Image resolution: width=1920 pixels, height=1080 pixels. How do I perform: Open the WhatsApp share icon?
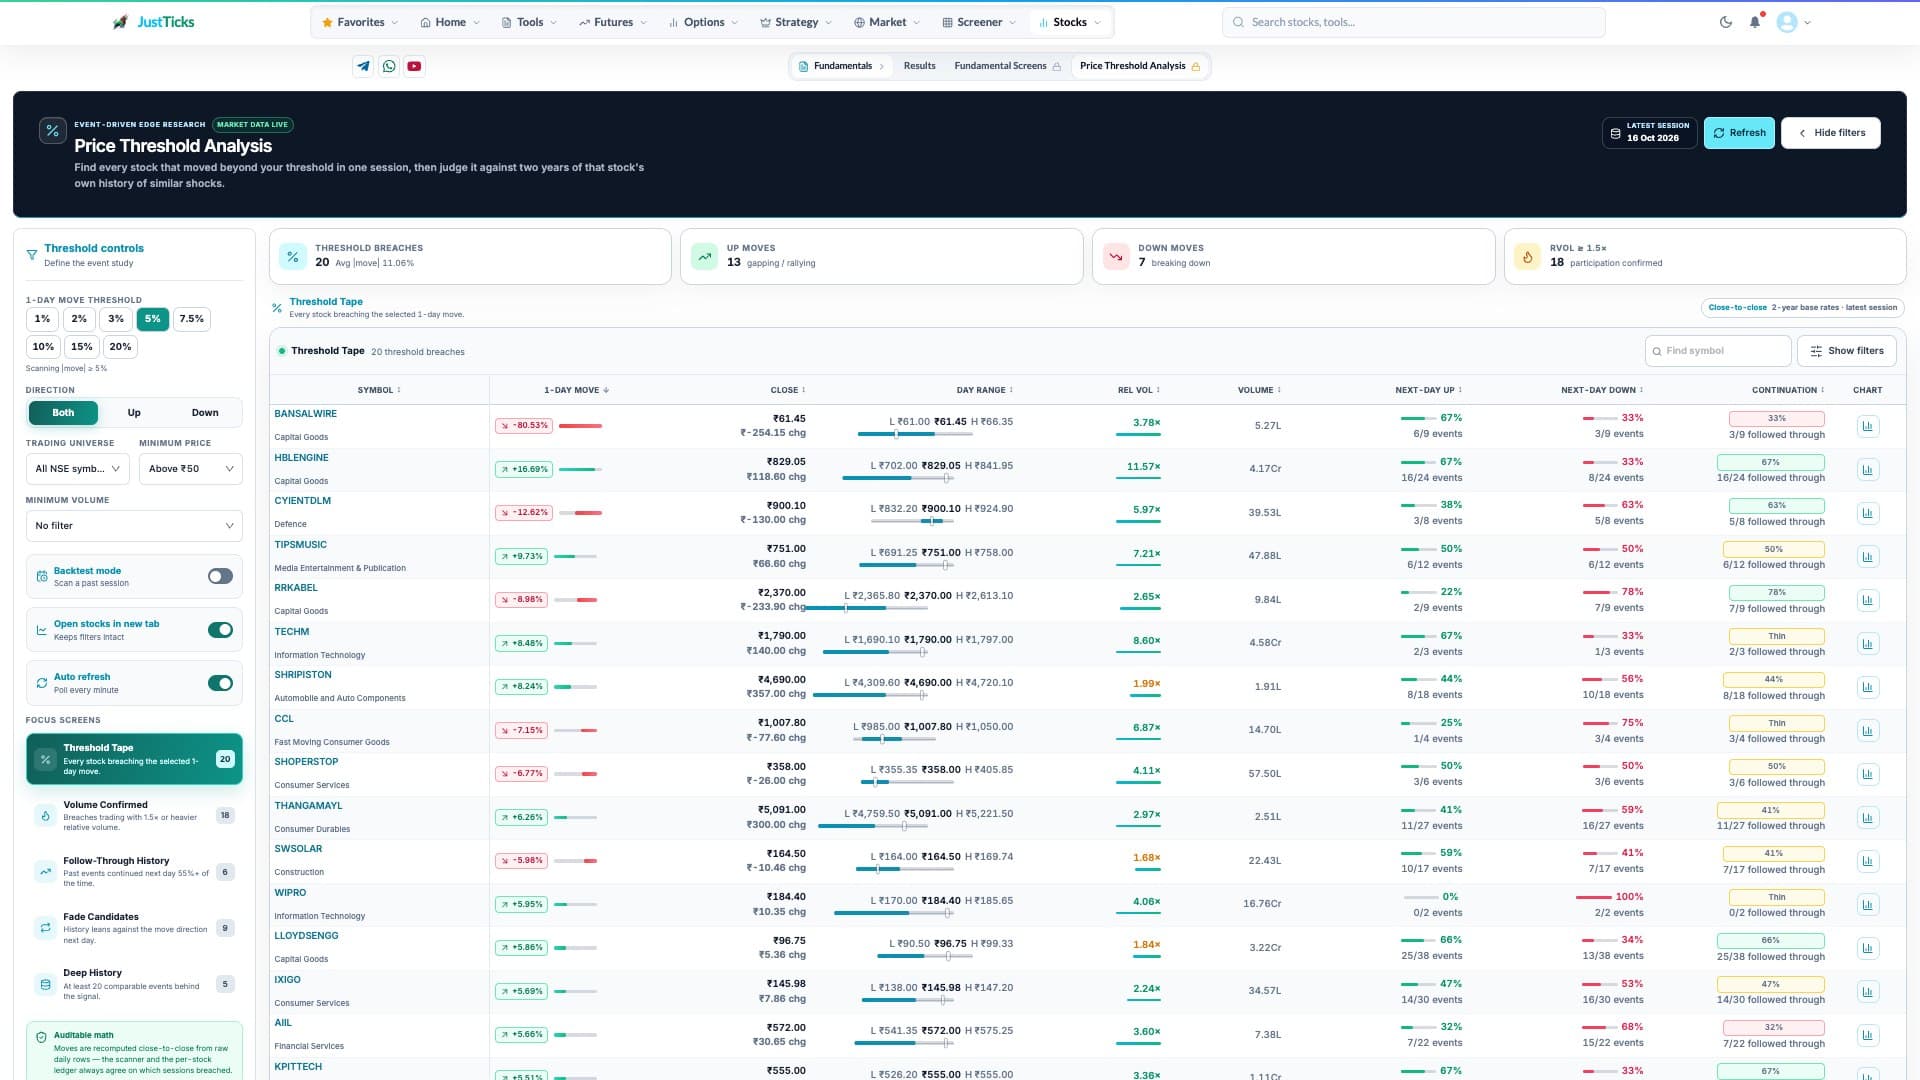point(389,66)
